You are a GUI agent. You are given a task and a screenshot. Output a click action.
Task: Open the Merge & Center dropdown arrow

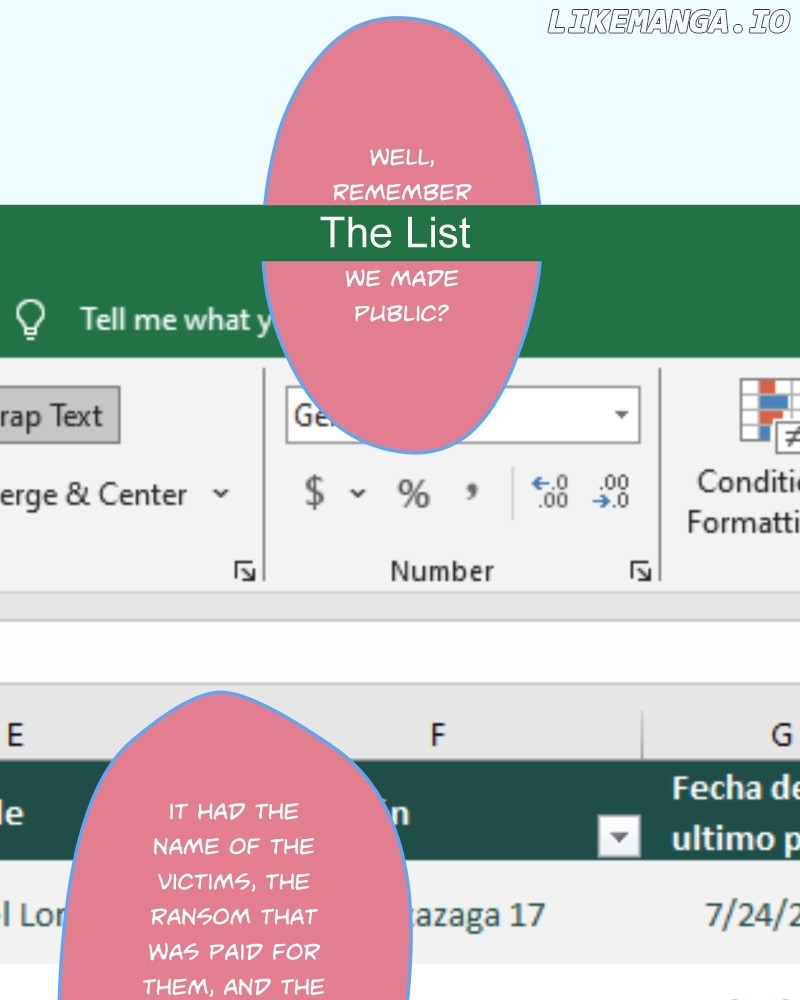221,494
